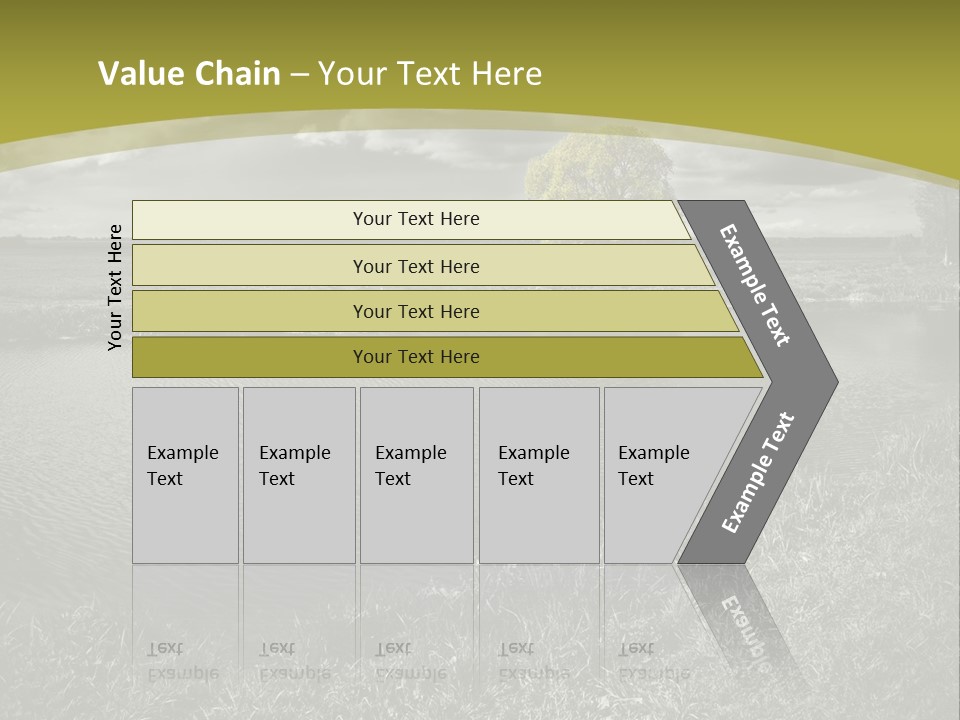
Task: Click the upper chevron arm 'Example Text'
Action: point(755,285)
